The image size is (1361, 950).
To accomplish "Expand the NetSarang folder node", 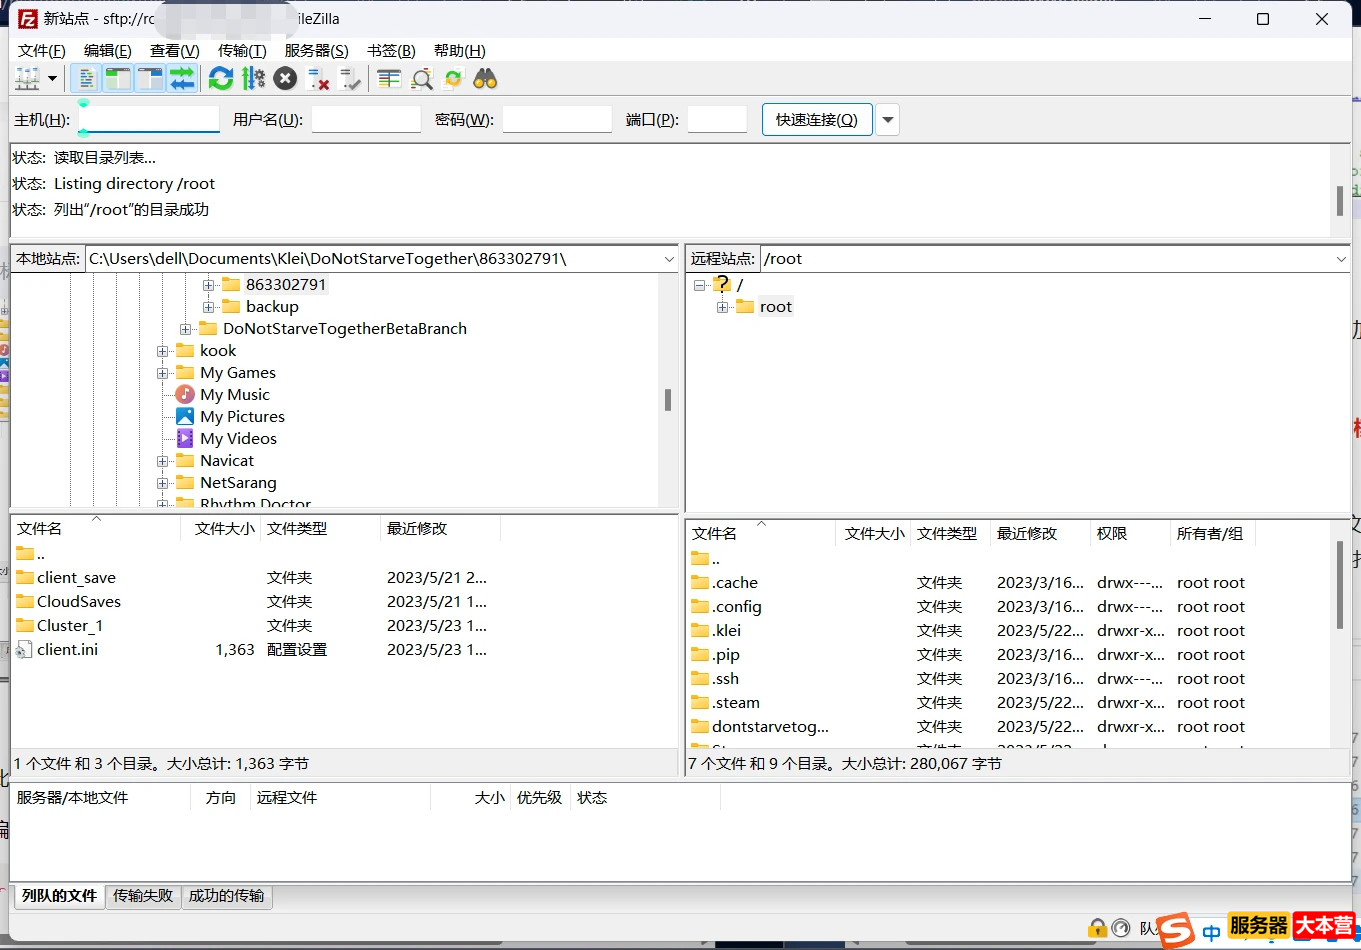I will tap(163, 483).
